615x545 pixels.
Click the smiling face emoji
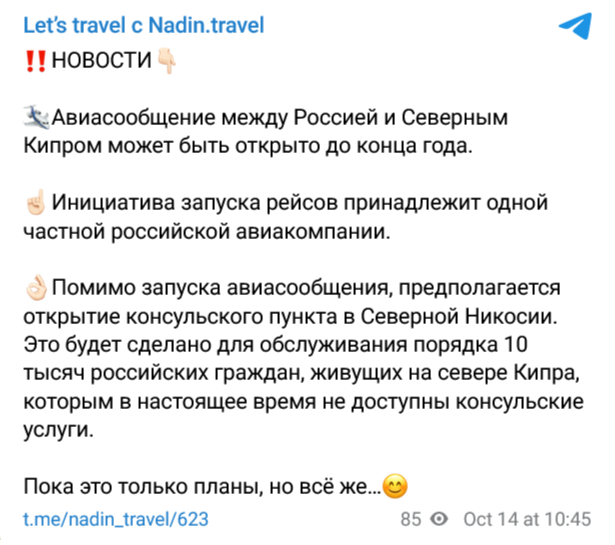tap(395, 486)
